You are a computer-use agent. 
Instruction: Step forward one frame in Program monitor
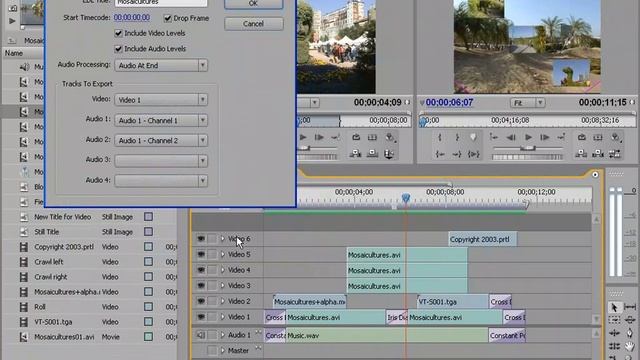(x=544, y=138)
